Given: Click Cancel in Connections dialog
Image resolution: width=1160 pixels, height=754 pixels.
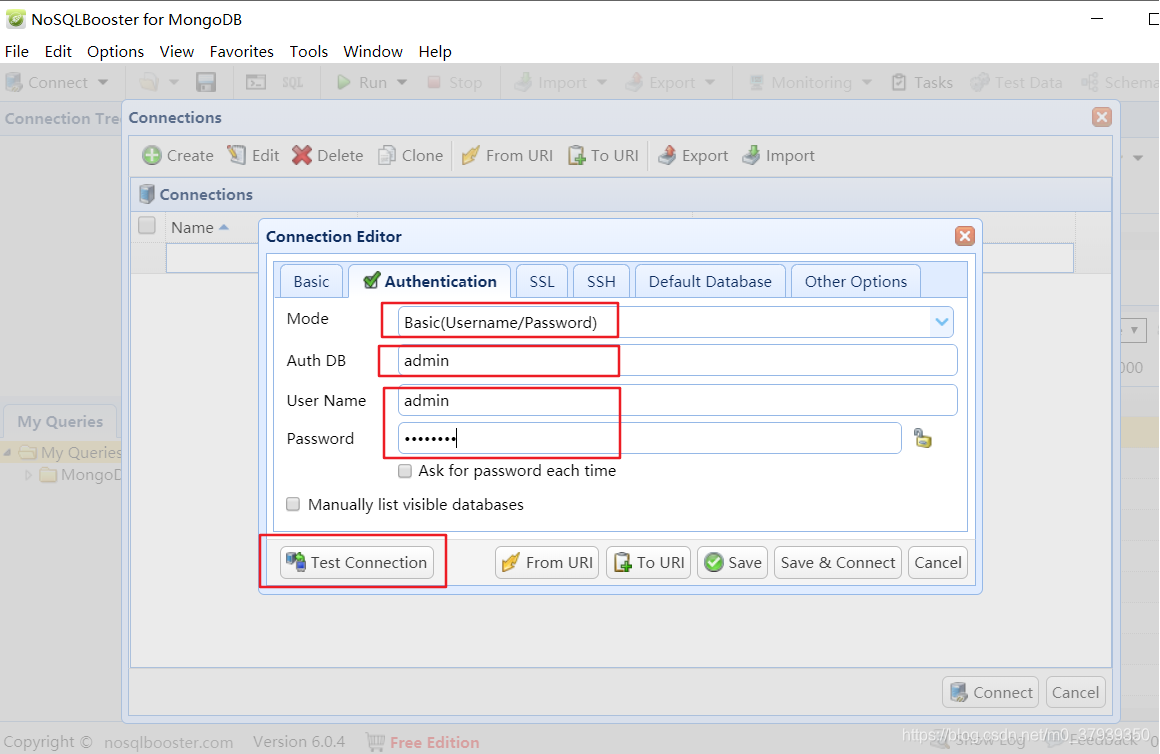Looking at the screenshot, I should tap(1075, 693).
